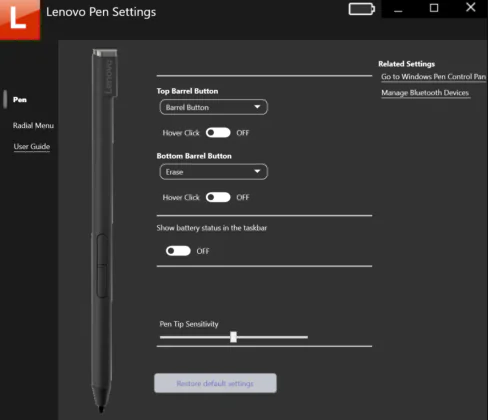Image resolution: width=488 pixels, height=420 pixels.
Task: Close the Lenovo Pen Settings window
Action: click(x=470, y=8)
